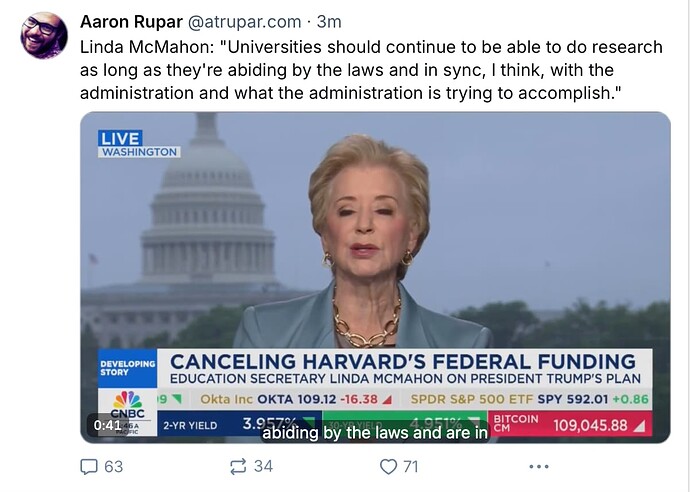Click the video caption subtitle text

[375, 433]
